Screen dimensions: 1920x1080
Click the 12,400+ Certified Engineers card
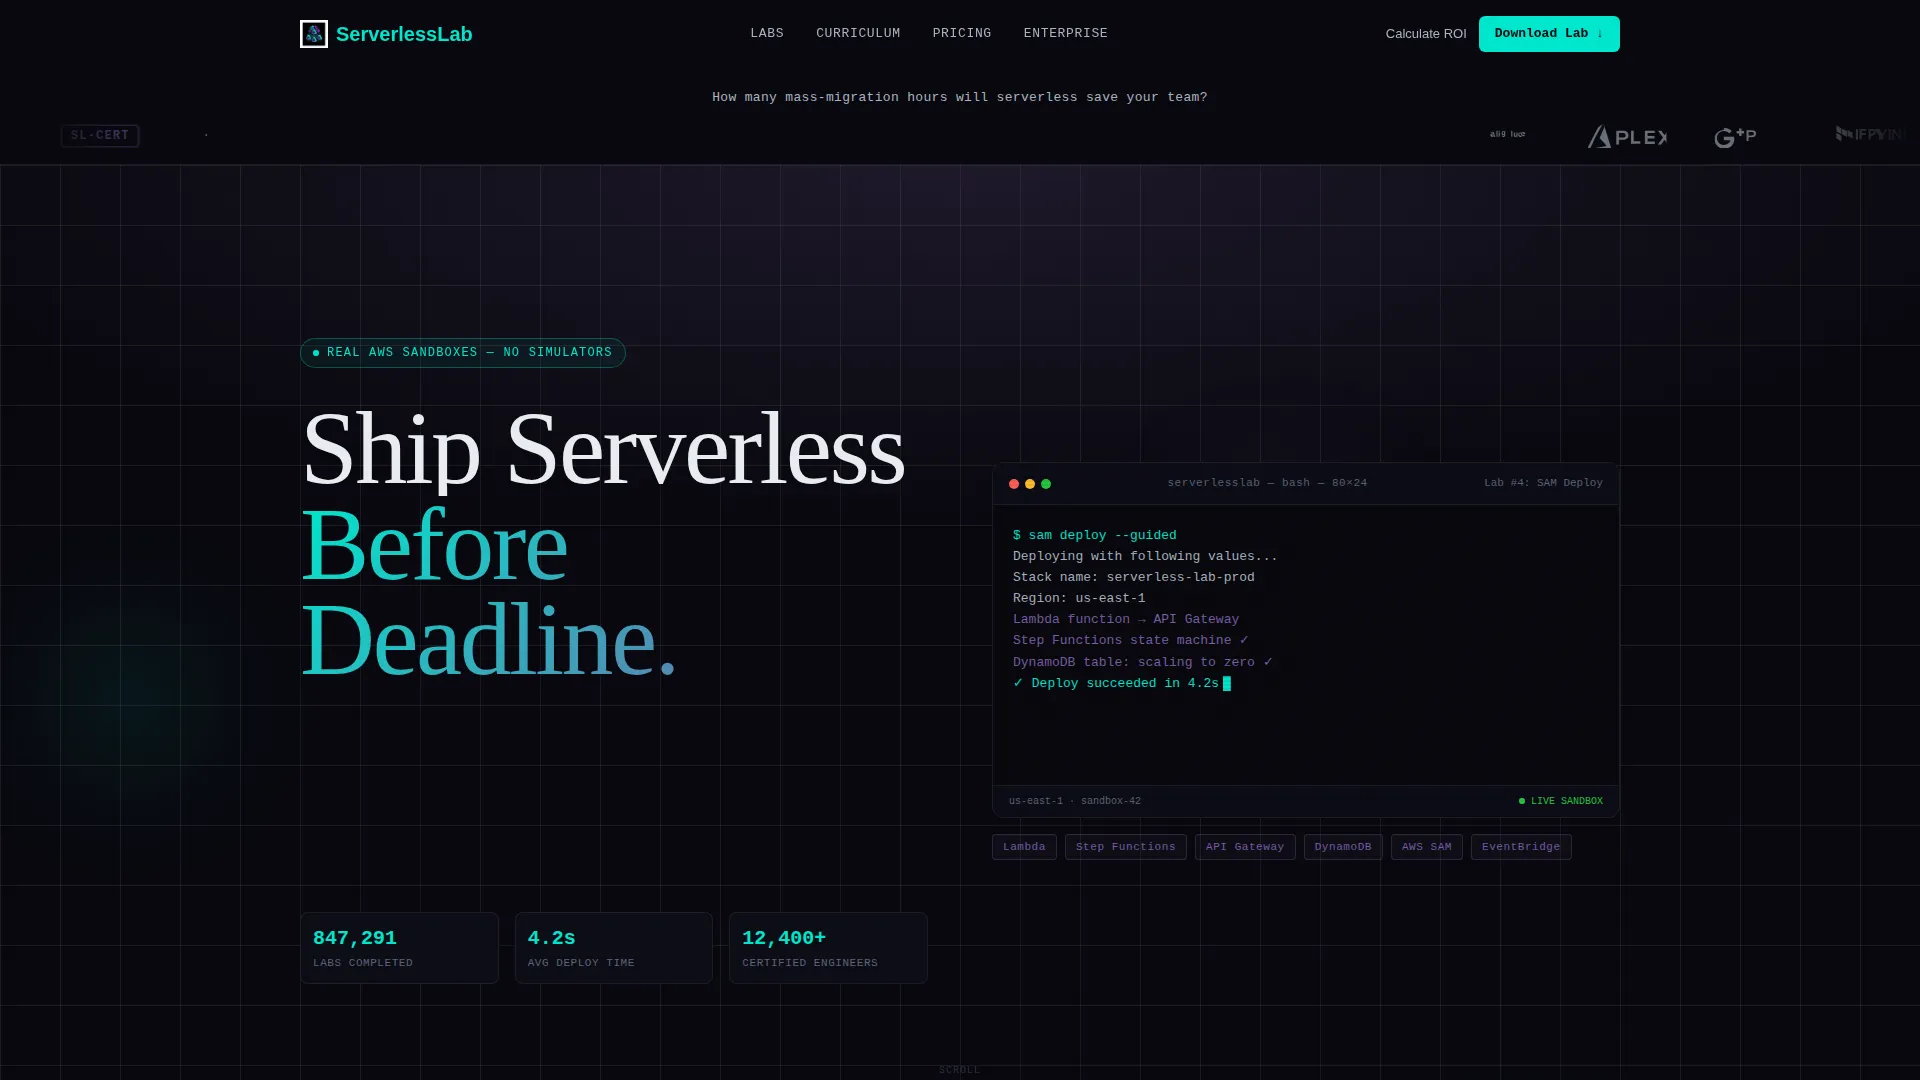pos(828,948)
